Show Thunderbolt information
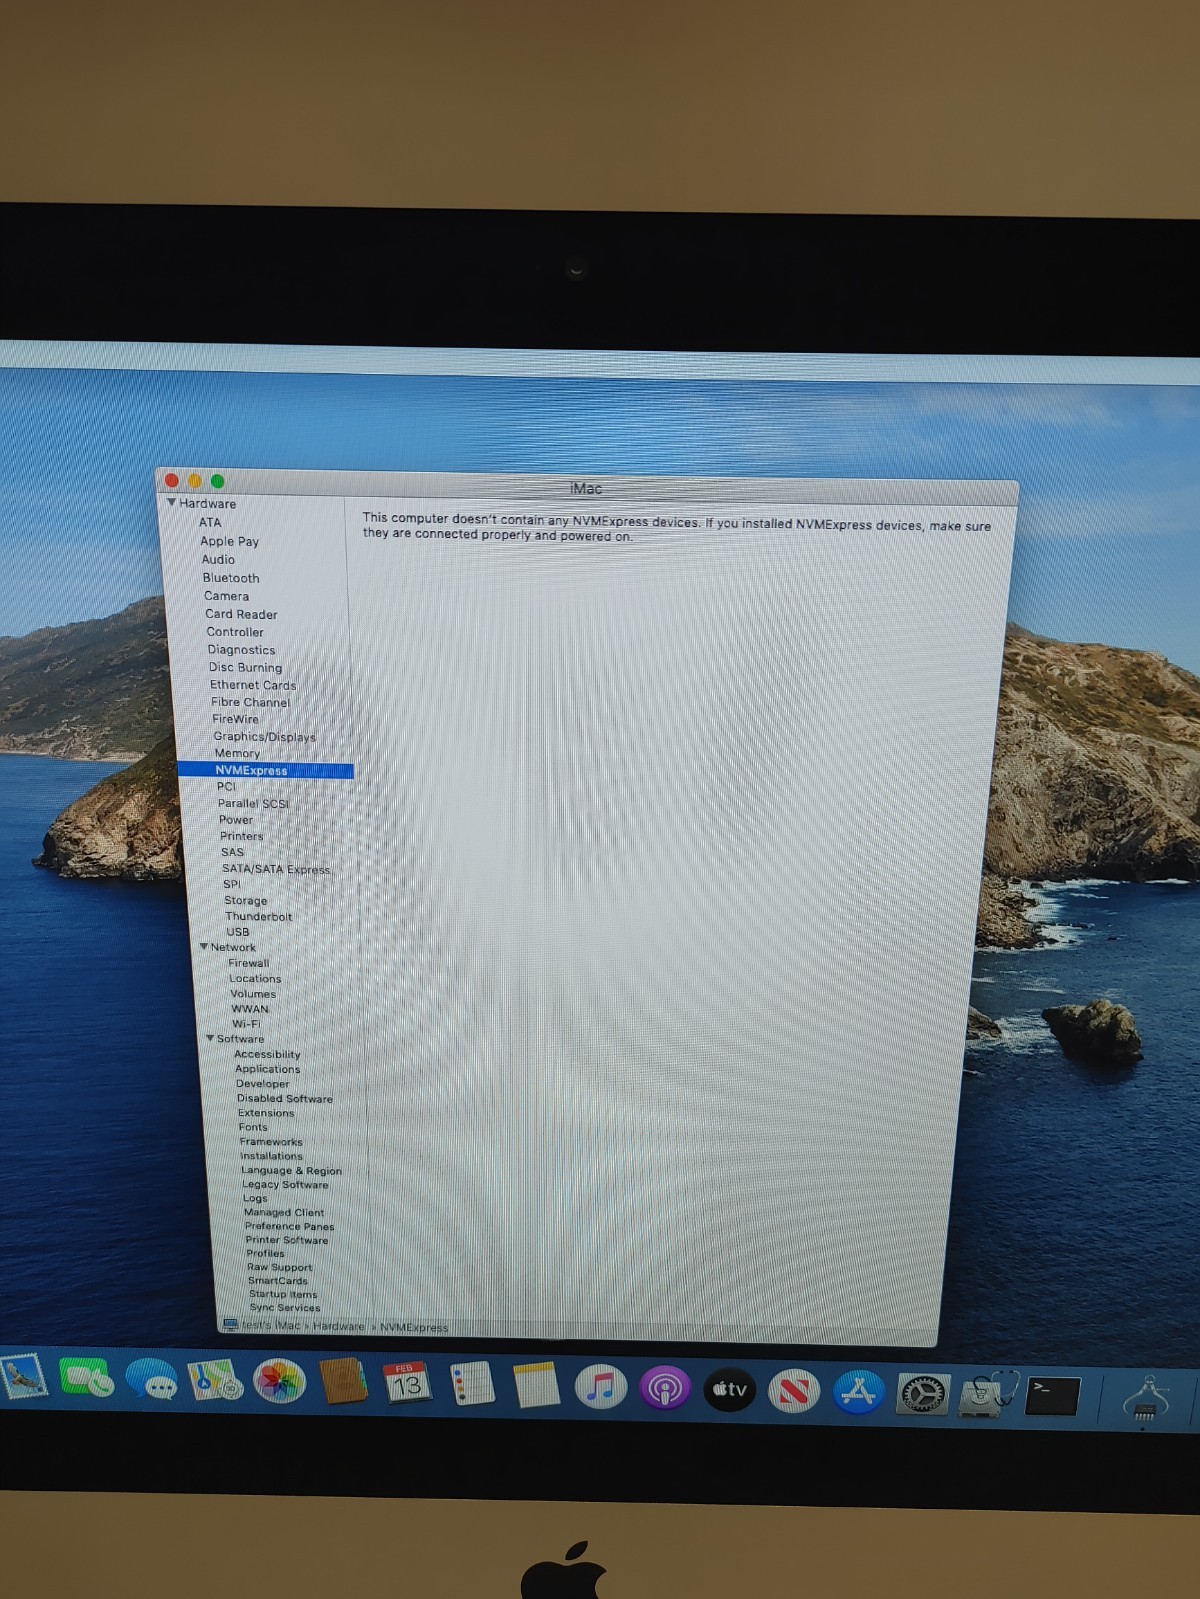This screenshot has width=1200, height=1599. [258, 916]
